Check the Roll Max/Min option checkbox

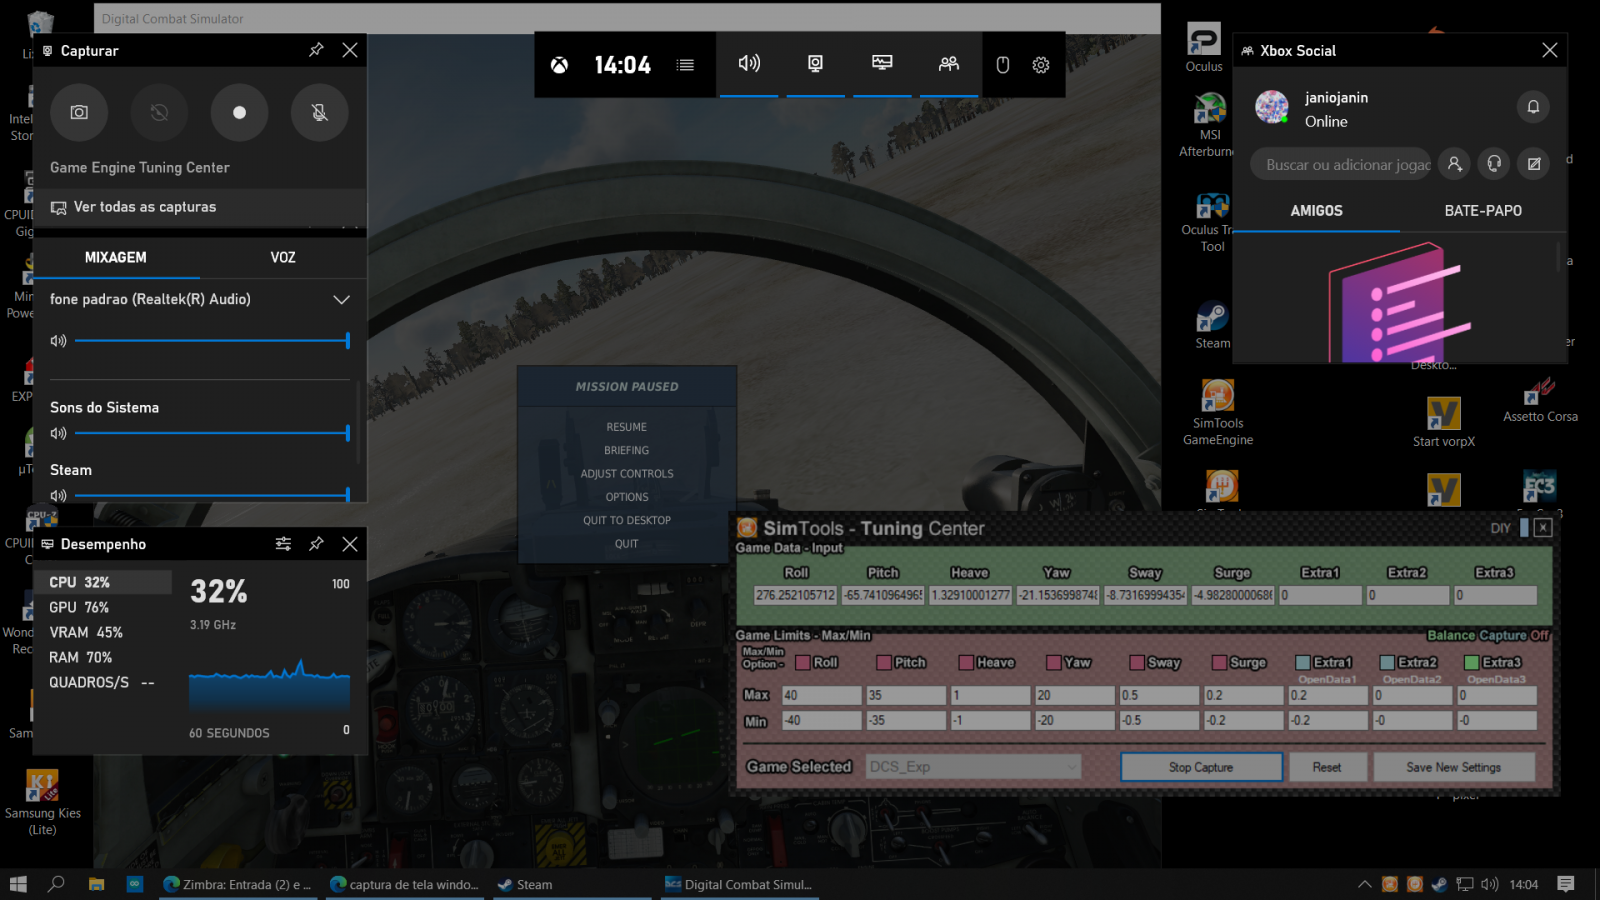[803, 662]
